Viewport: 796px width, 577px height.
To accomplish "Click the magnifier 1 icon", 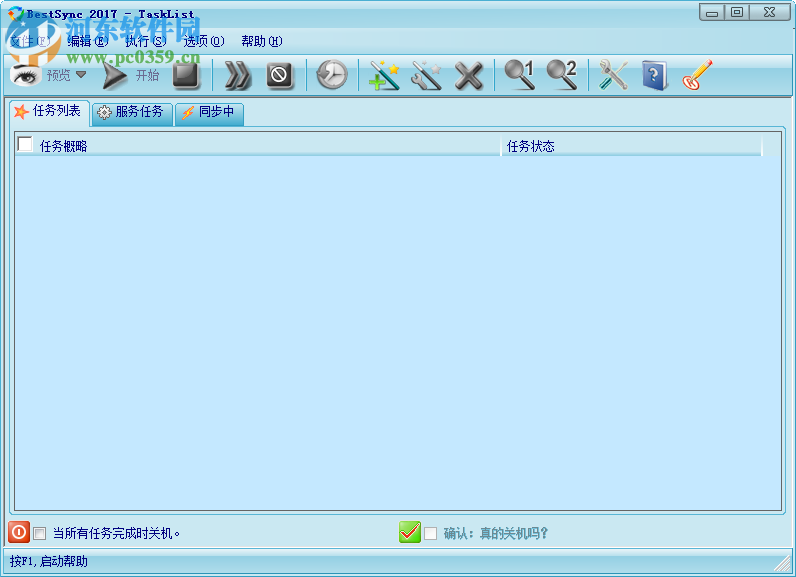I will click(519, 75).
